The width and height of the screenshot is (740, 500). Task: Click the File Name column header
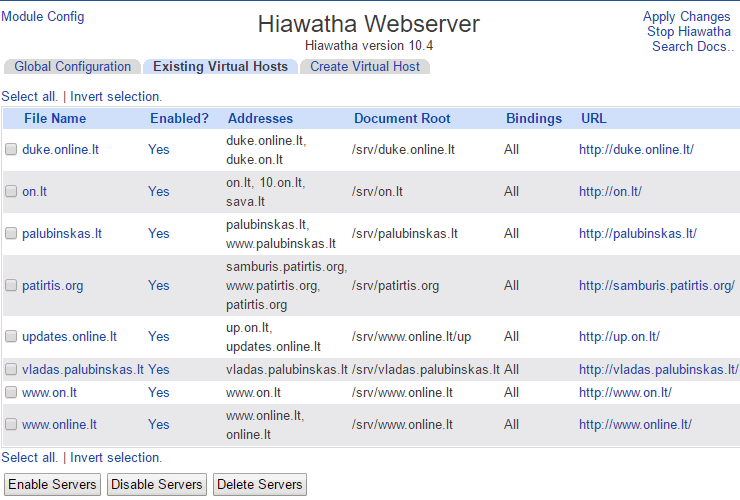(x=55, y=119)
